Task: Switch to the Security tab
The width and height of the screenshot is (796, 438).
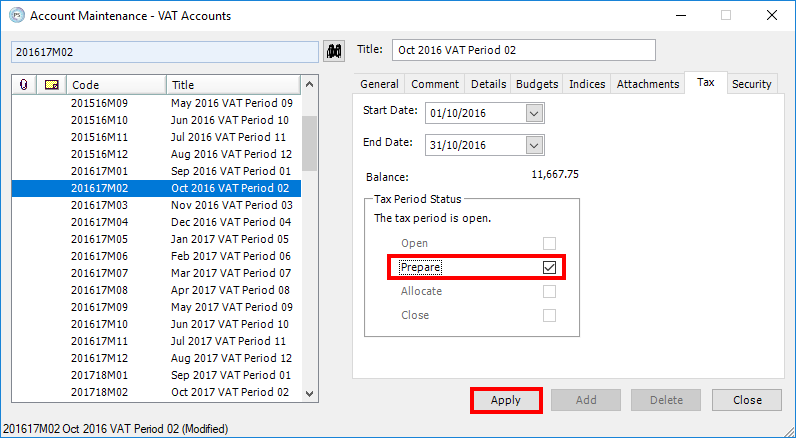Action: 751,84
